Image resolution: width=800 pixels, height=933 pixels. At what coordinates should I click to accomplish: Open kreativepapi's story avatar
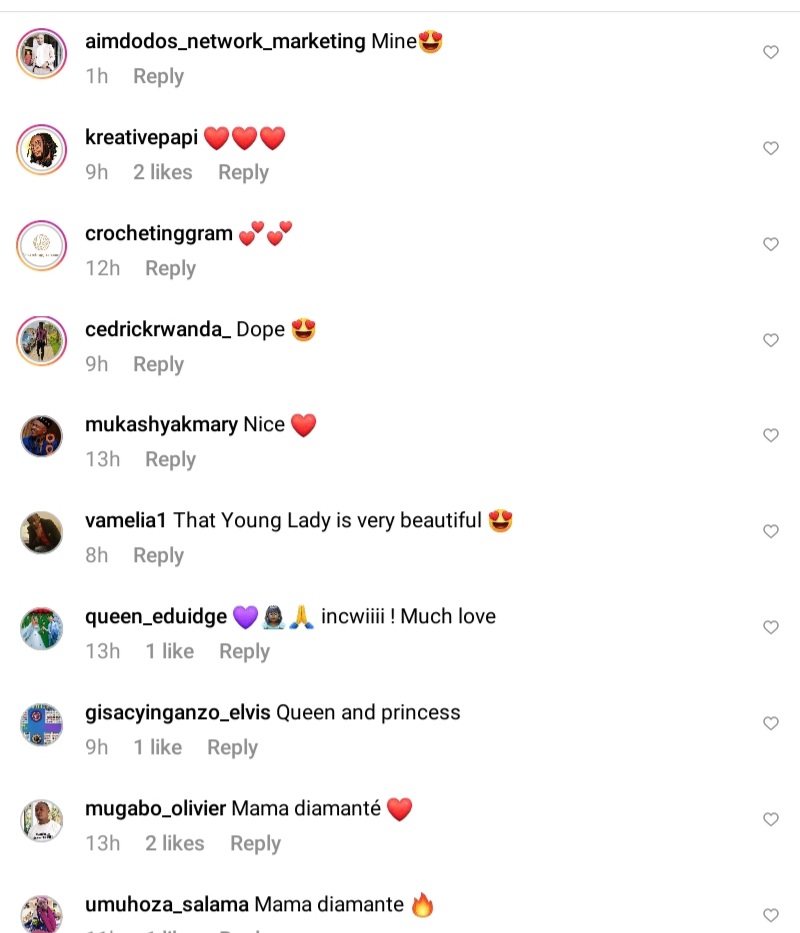[x=42, y=149]
